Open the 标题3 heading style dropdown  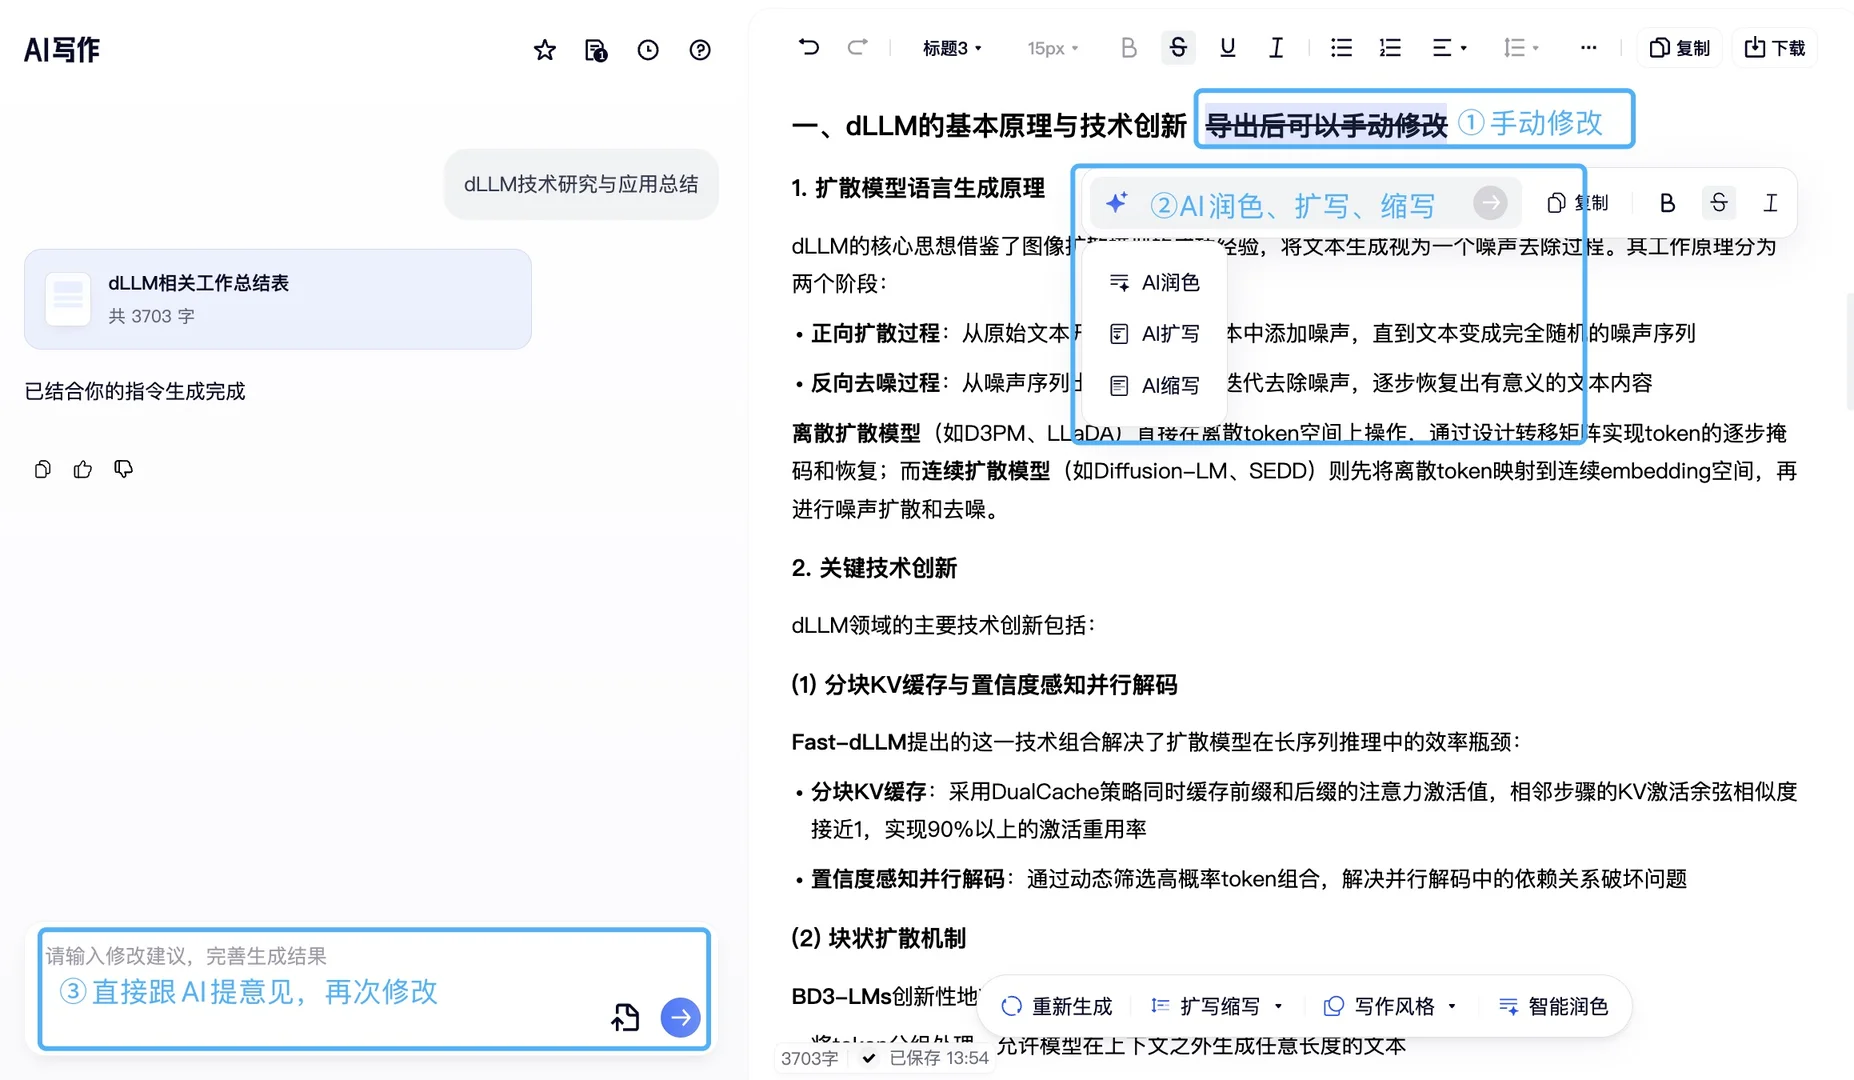pyautogui.click(x=952, y=48)
